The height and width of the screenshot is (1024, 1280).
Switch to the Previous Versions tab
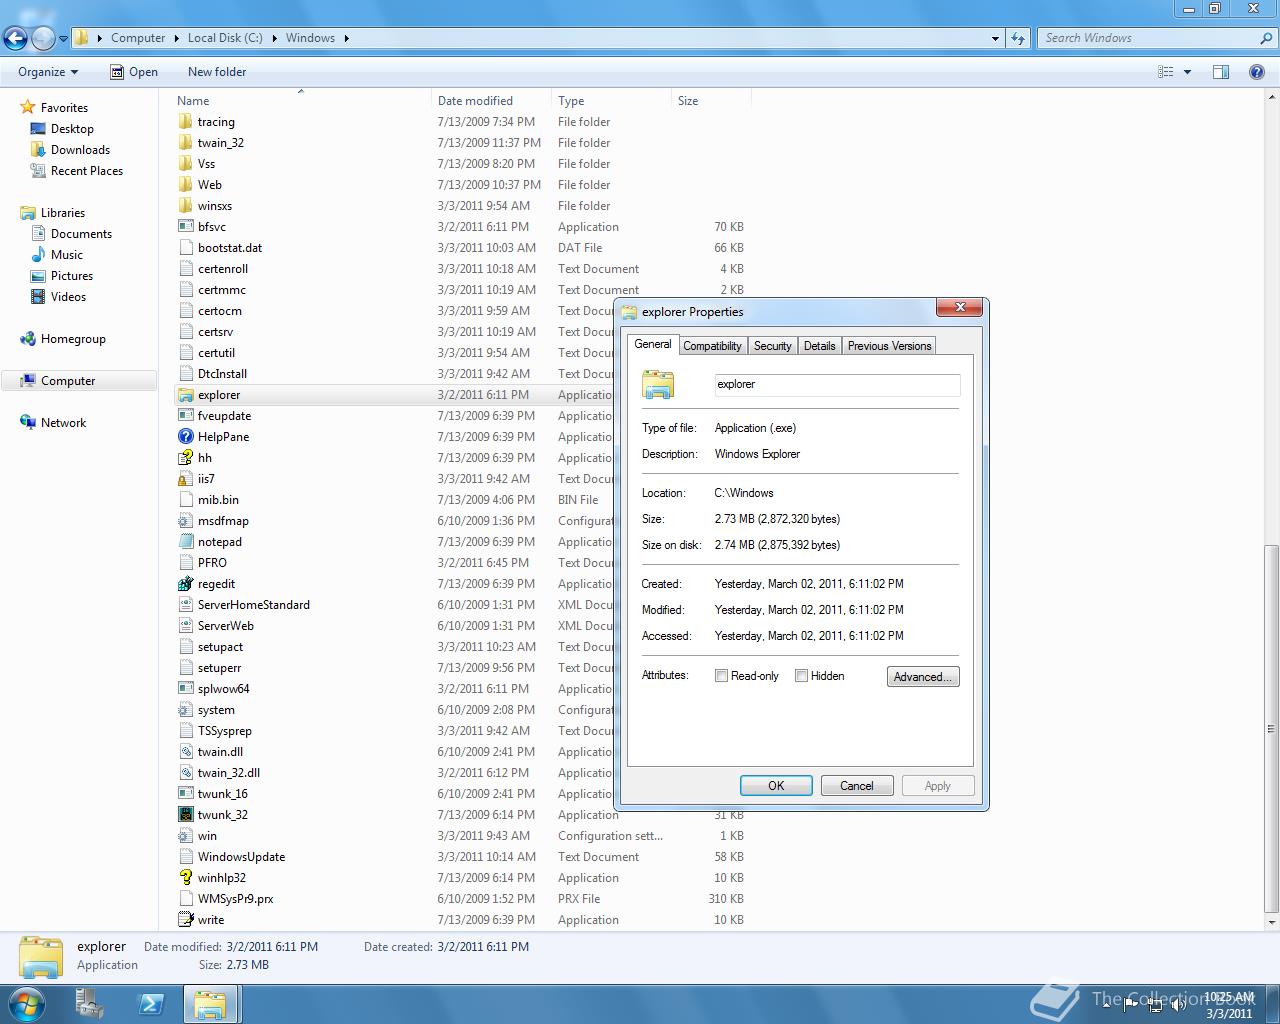tap(889, 346)
